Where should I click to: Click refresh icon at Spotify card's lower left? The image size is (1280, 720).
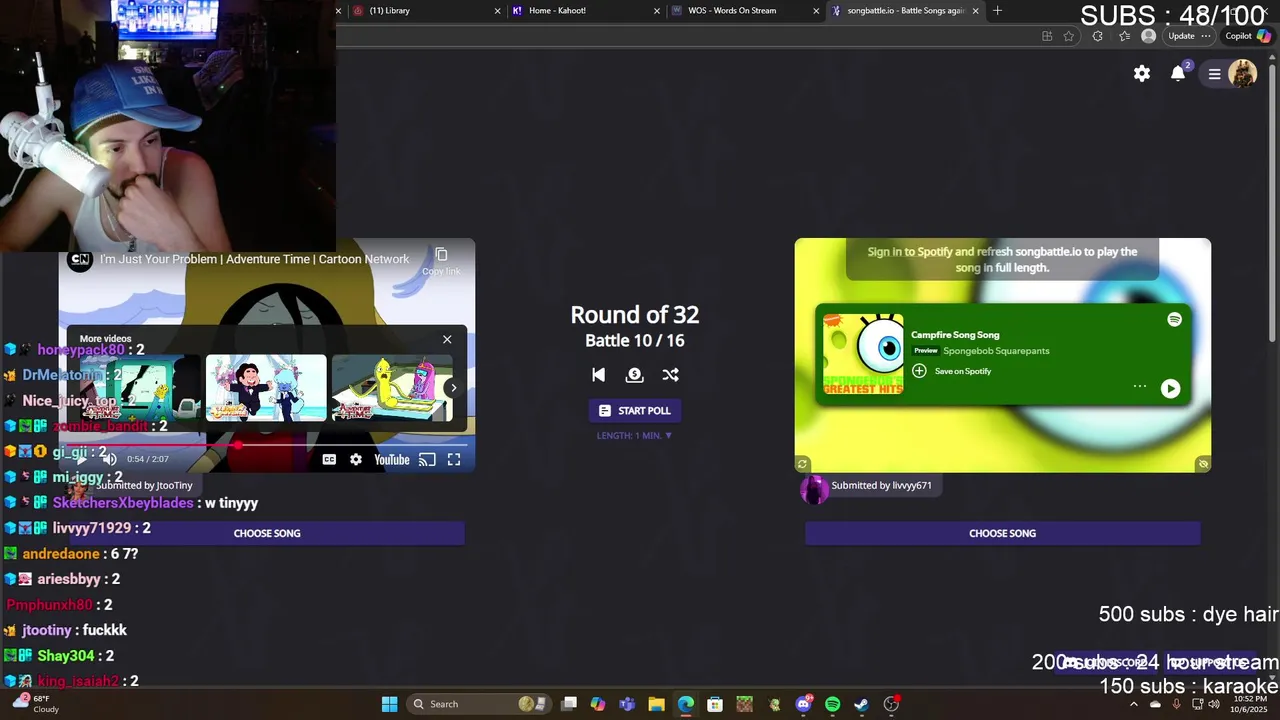click(802, 464)
